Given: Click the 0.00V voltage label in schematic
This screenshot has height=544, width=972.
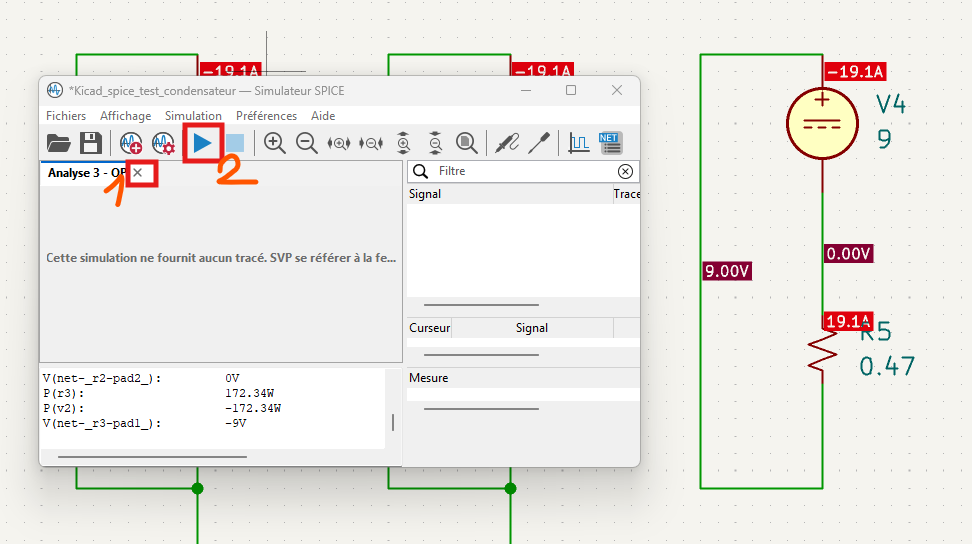Looking at the screenshot, I should point(849,253).
